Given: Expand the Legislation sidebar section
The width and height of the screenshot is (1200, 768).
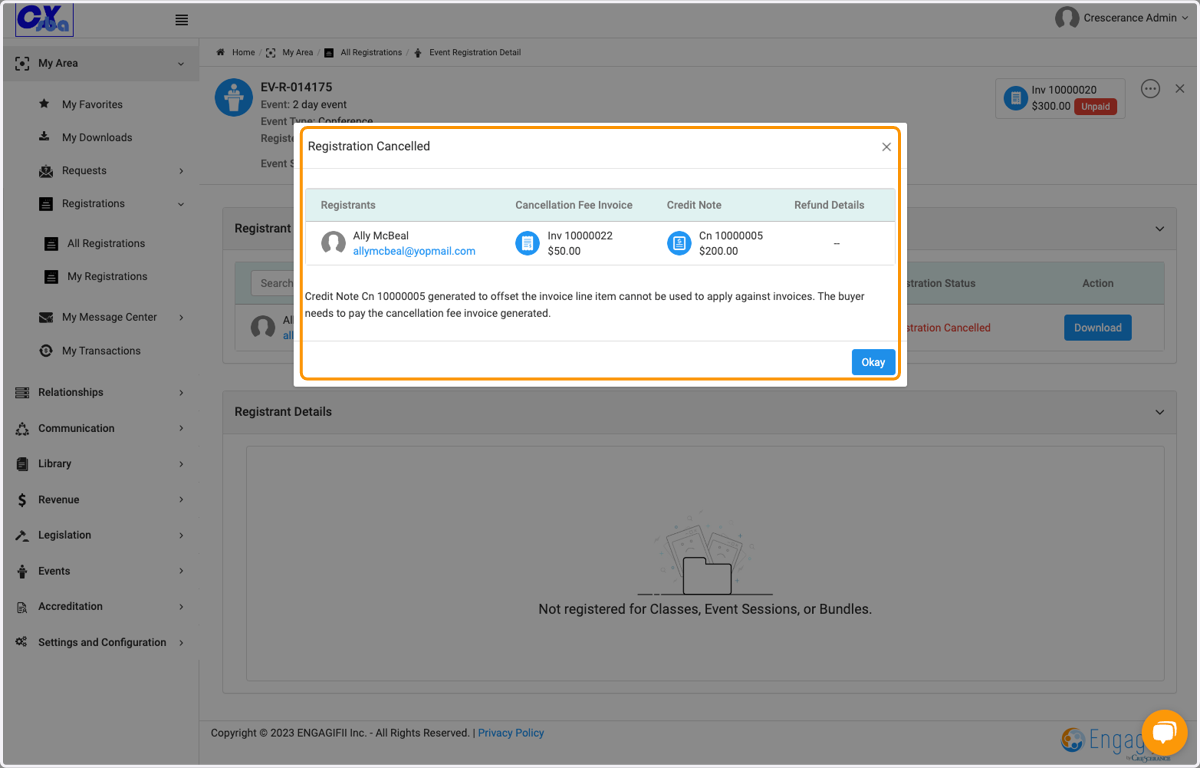Looking at the screenshot, I should click(x=181, y=536).
